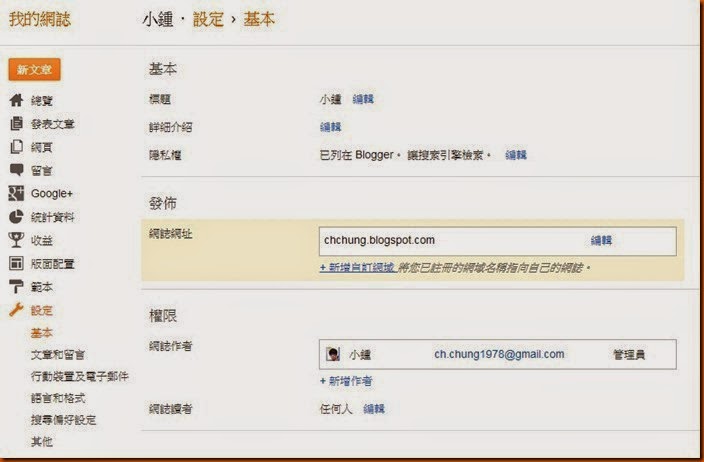Image resolution: width=704 pixels, height=462 pixels.
Task: Click 編輯 next to 詳細介紹
Action: pos(330,127)
